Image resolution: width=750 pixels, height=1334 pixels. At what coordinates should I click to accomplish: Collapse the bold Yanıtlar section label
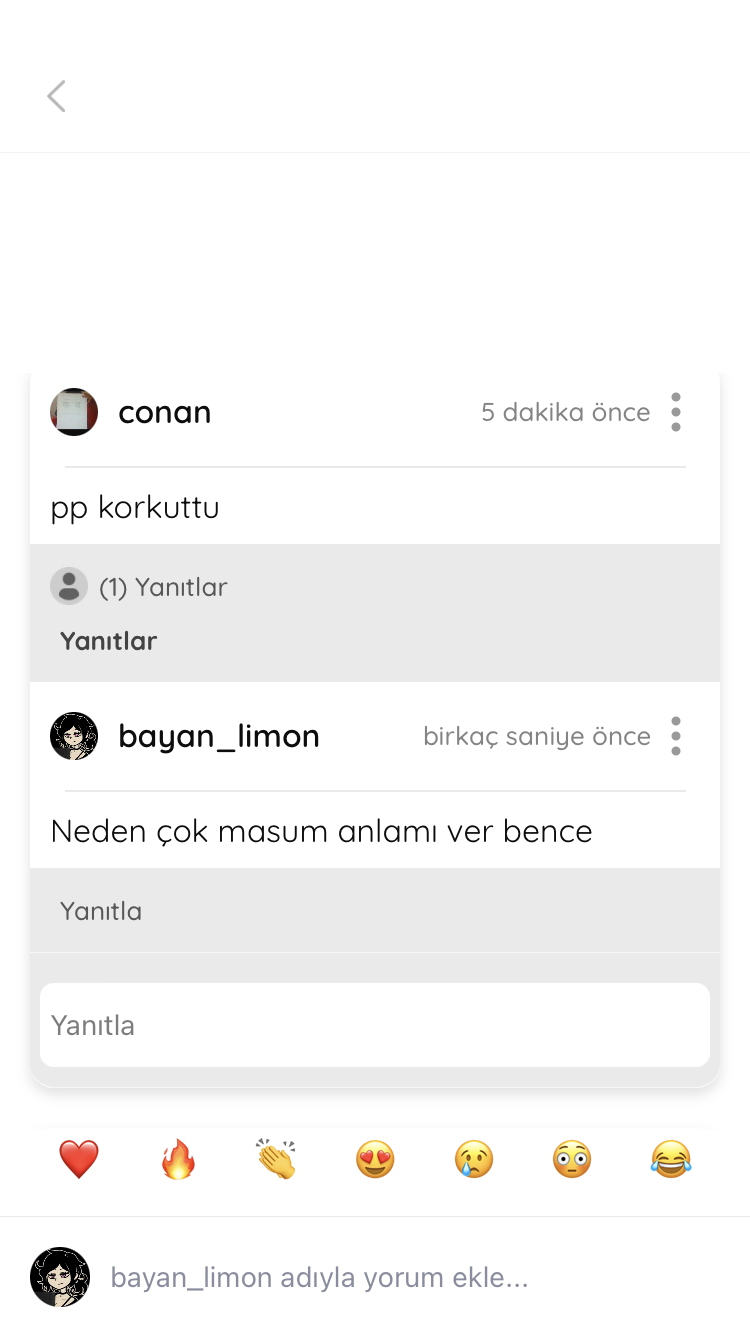tap(108, 641)
